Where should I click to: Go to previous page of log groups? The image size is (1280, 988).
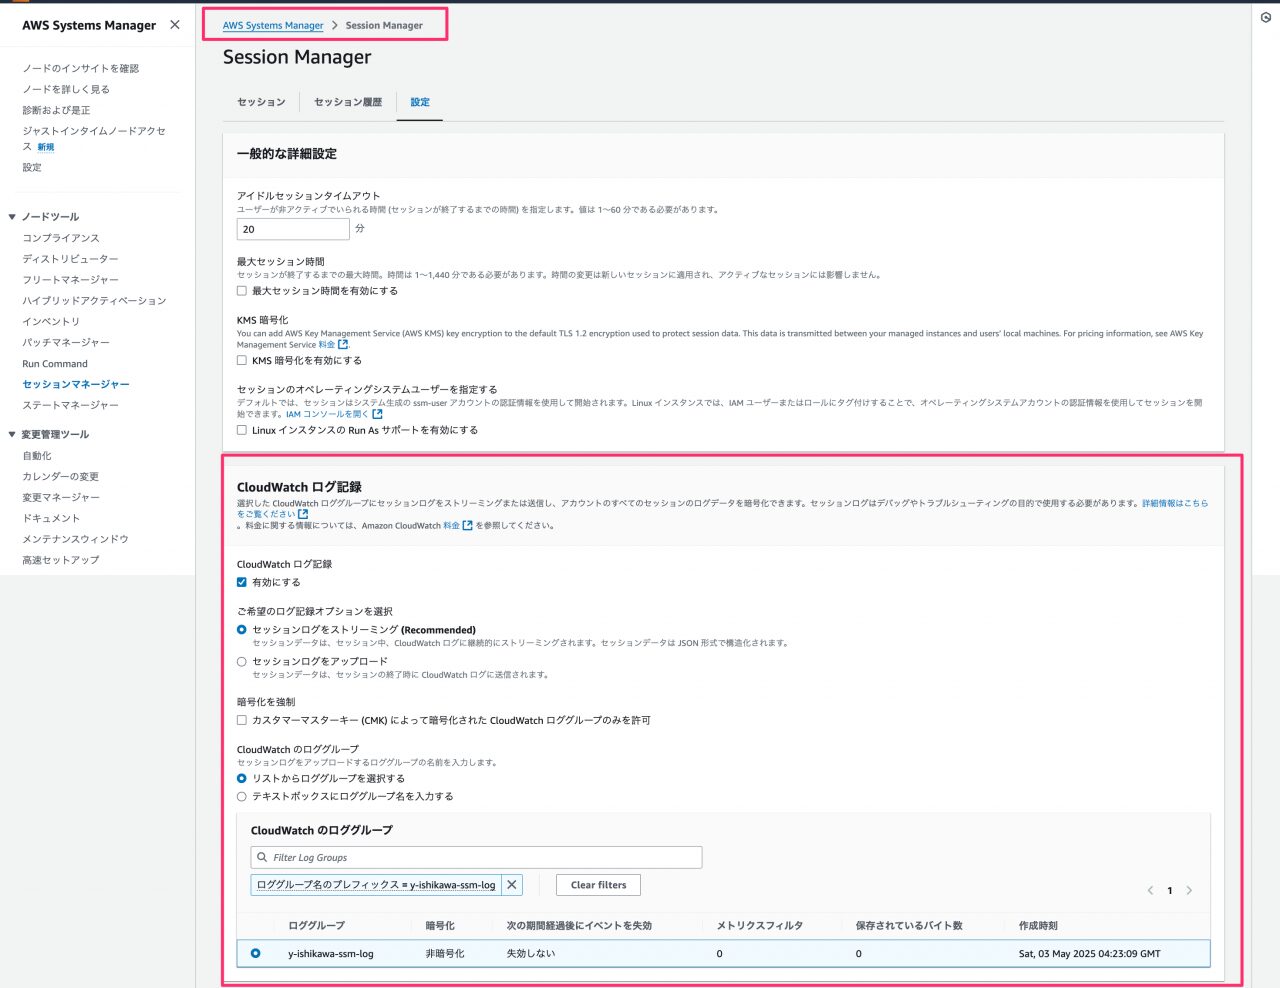tap(1150, 891)
